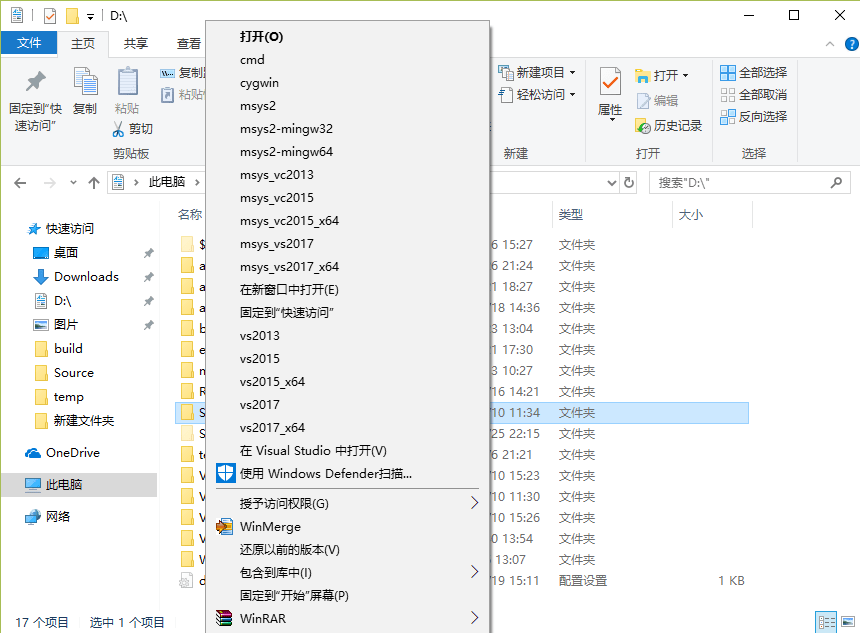Screen dimensions: 860x633
Task: Switch to details view icon in status bar
Action: pos(826,622)
